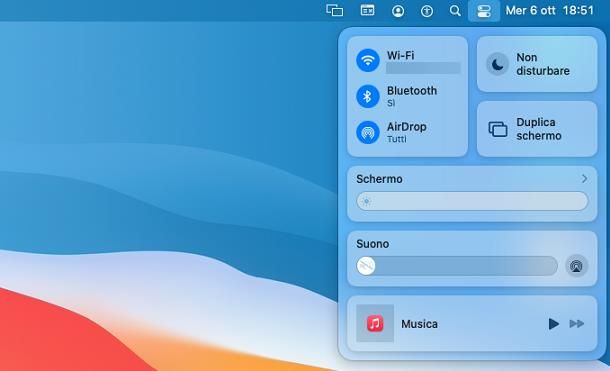Expand the Schermo display options chevron

(584, 179)
